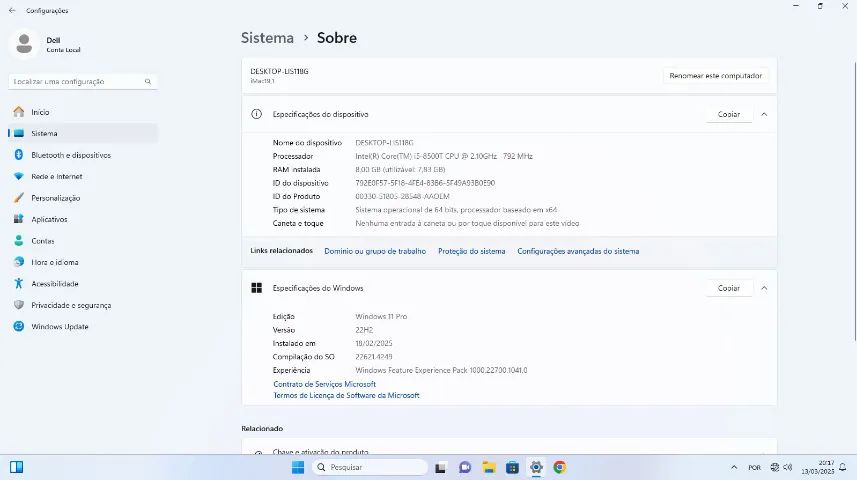Open the volume icon in the system tray
Viewport: 857px width, 480px height.
788,467
